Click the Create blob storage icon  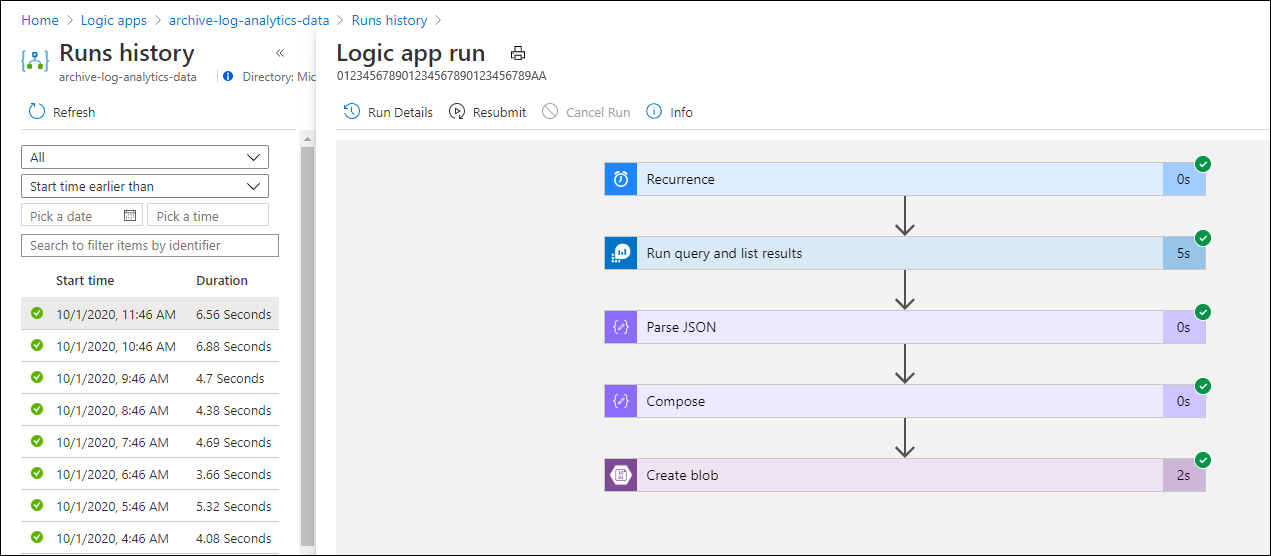tap(621, 476)
